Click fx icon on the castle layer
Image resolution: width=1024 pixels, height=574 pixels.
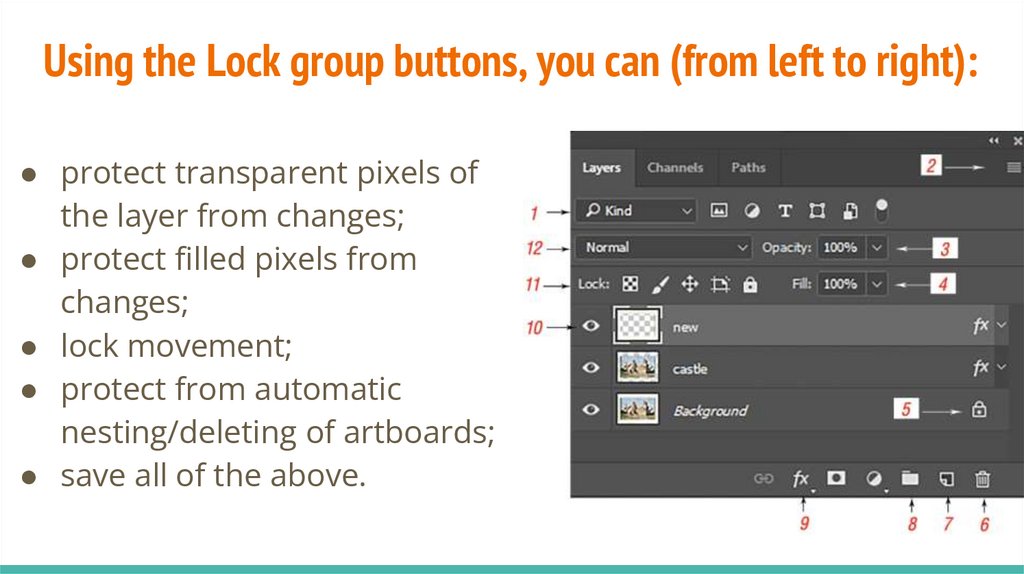[x=980, y=368]
